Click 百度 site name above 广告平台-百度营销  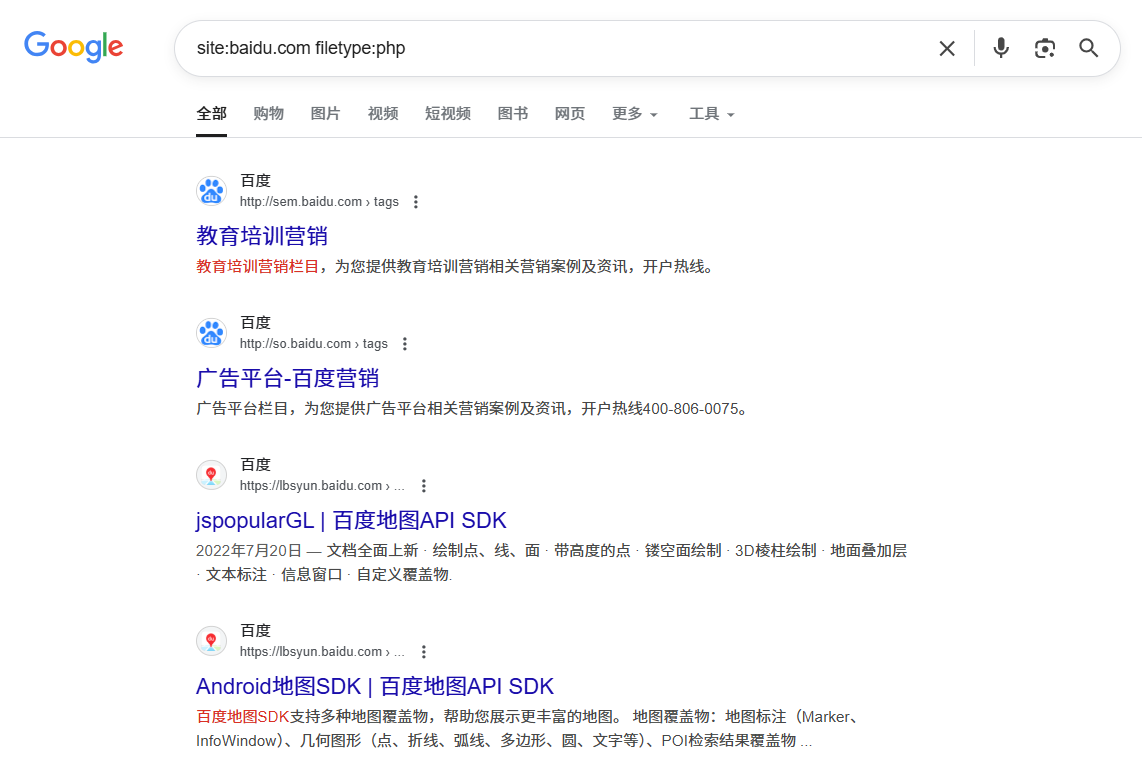256,323
